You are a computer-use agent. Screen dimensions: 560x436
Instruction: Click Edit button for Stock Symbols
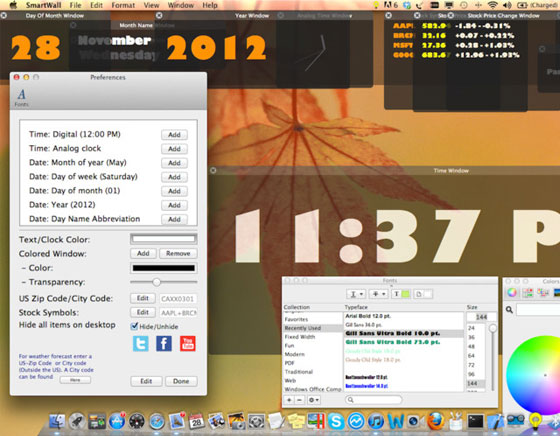142,312
